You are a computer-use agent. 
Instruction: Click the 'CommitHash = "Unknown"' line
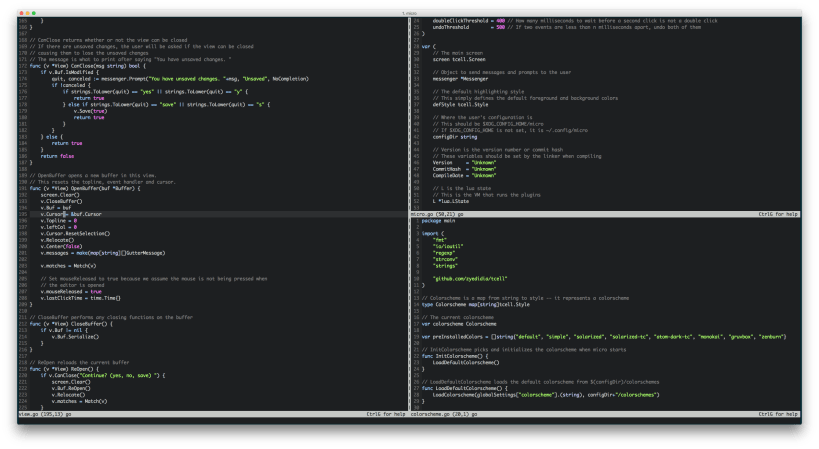pos(464,169)
